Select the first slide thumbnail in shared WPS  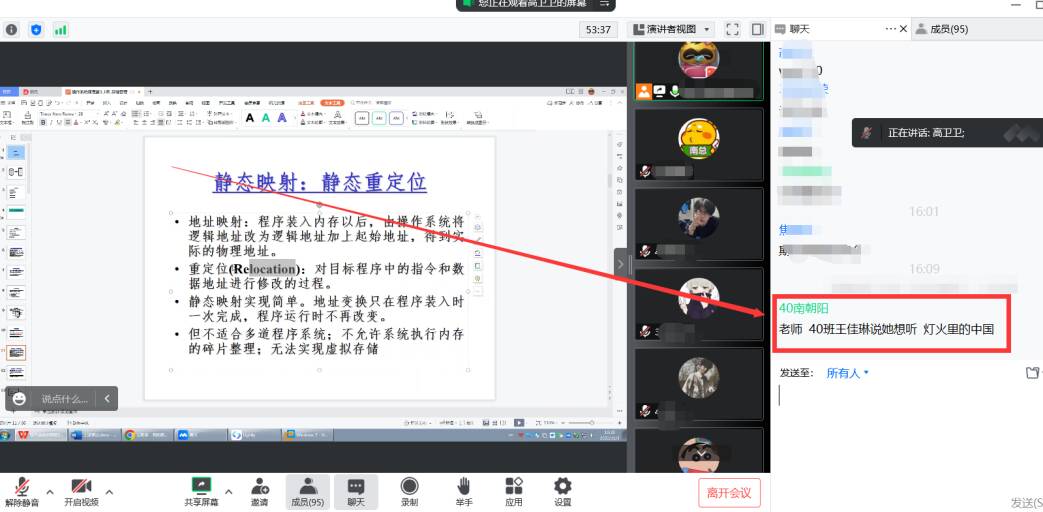17,152
